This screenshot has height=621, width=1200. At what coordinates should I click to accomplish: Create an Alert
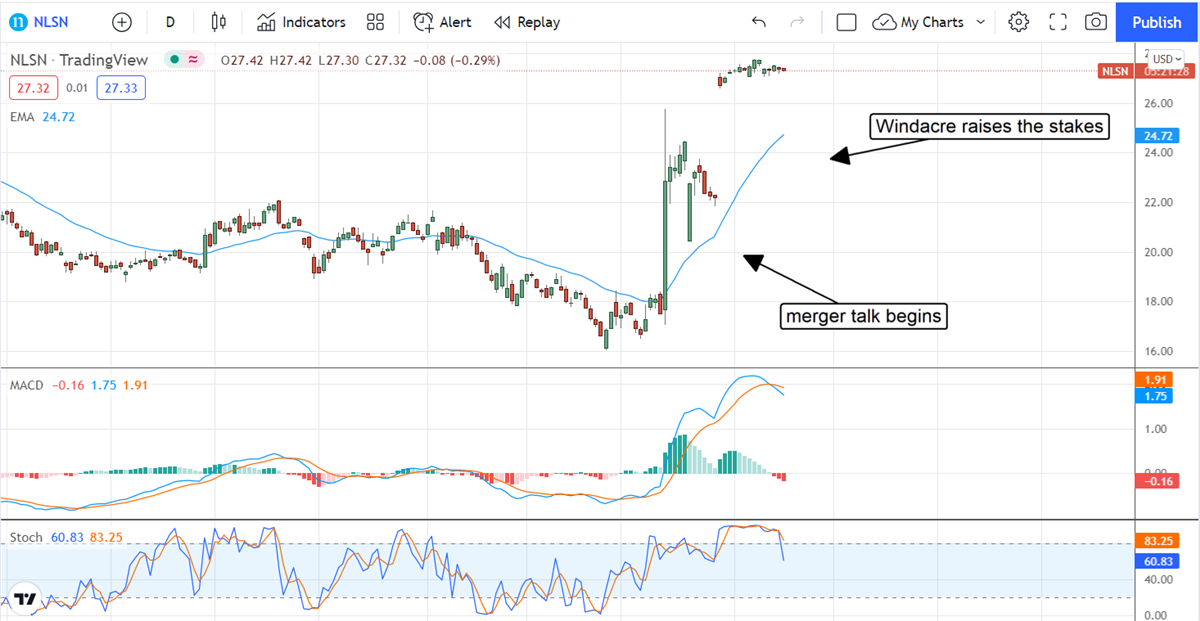[x=442, y=22]
